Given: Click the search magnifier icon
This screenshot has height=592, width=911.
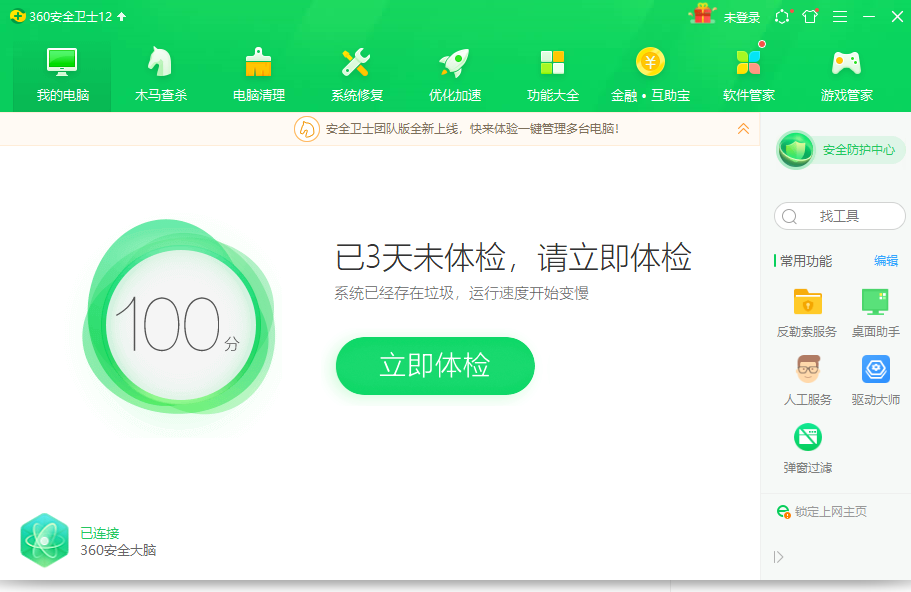Looking at the screenshot, I should click(789, 217).
